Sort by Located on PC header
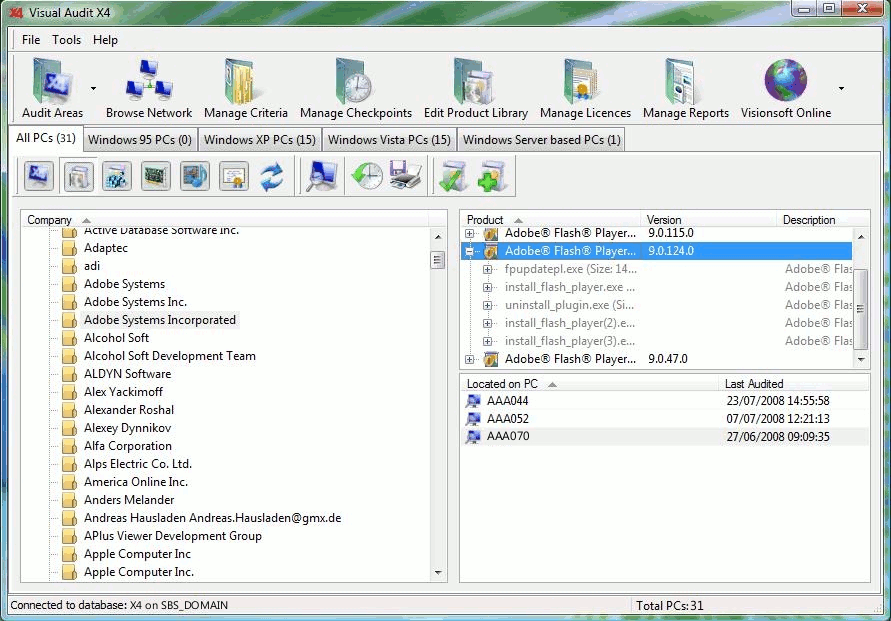 tap(590, 384)
